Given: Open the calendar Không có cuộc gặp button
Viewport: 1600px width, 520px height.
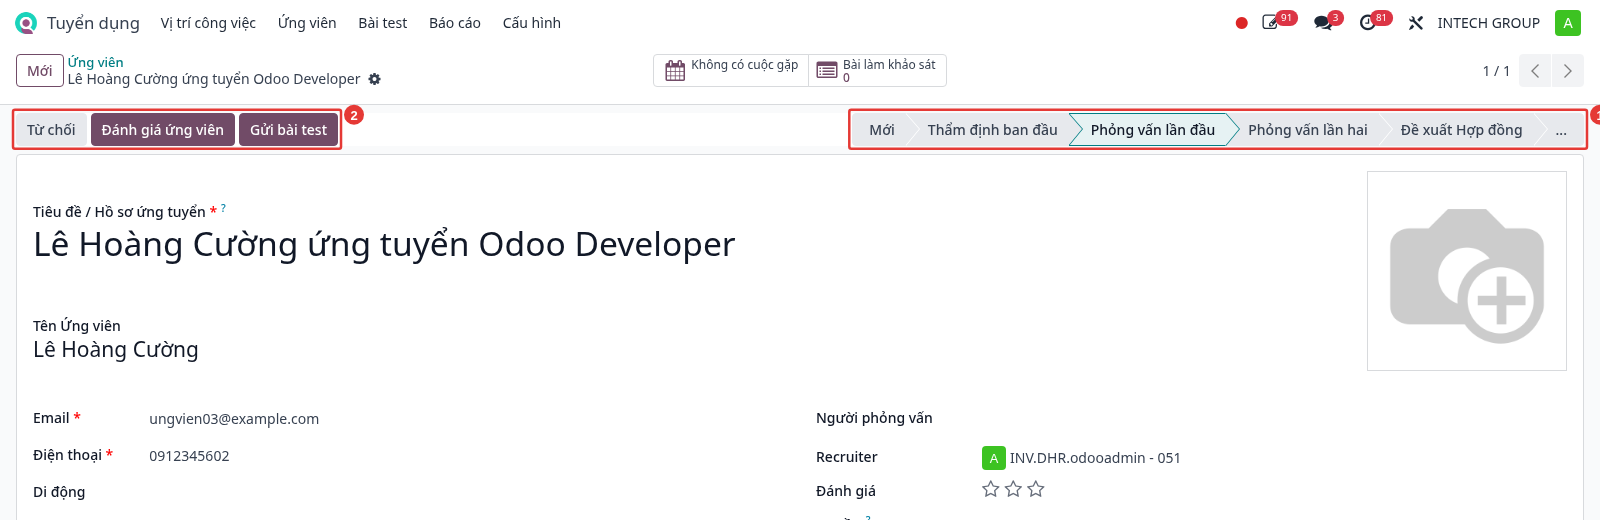Looking at the screenshot, I should (731, 71).
